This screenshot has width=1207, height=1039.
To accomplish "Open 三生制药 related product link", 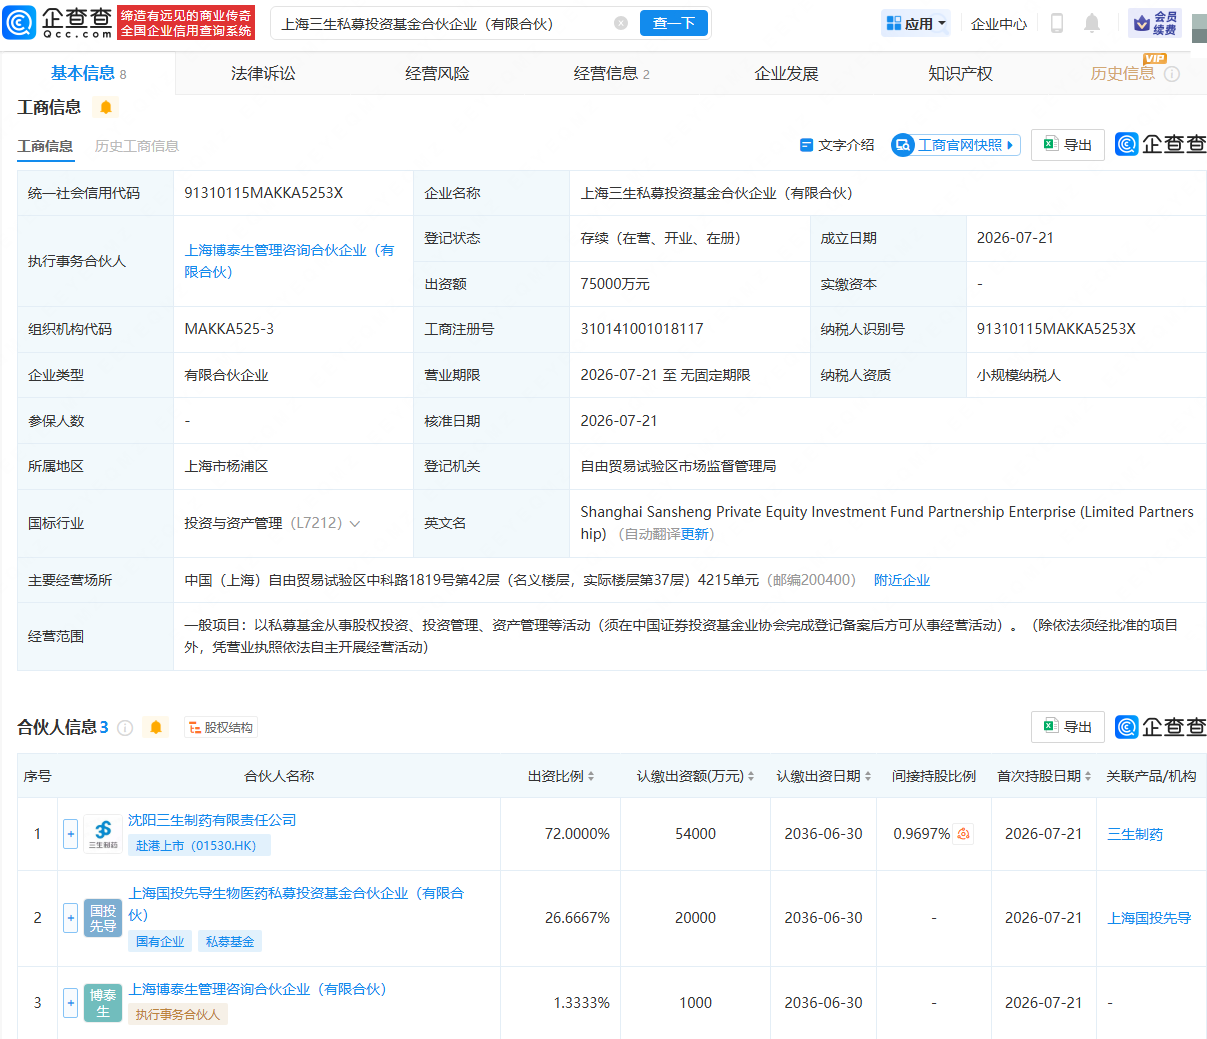I will (1135, 834).
